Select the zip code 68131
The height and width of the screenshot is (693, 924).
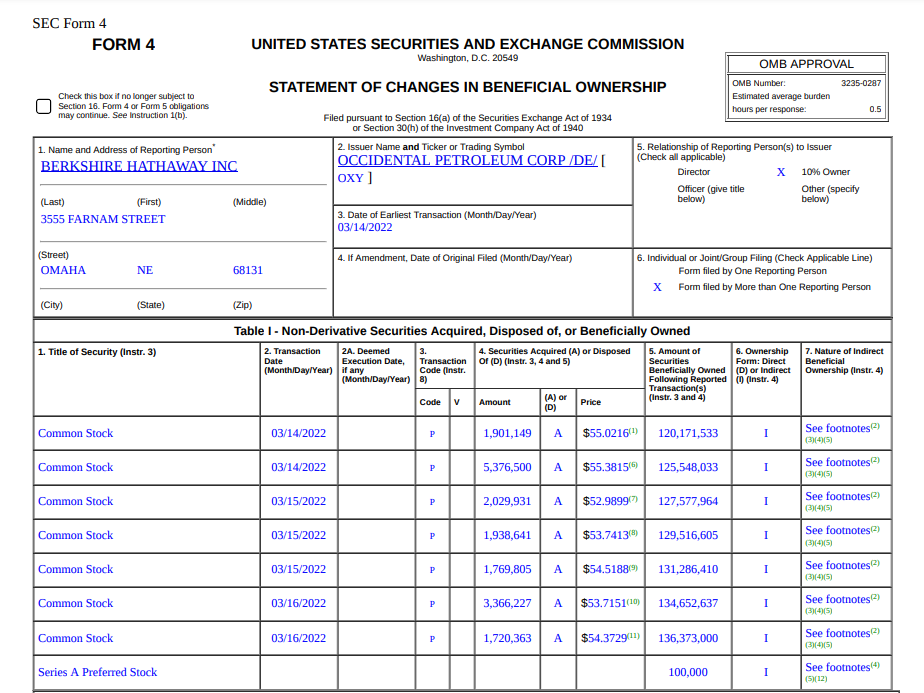(248, 270)
